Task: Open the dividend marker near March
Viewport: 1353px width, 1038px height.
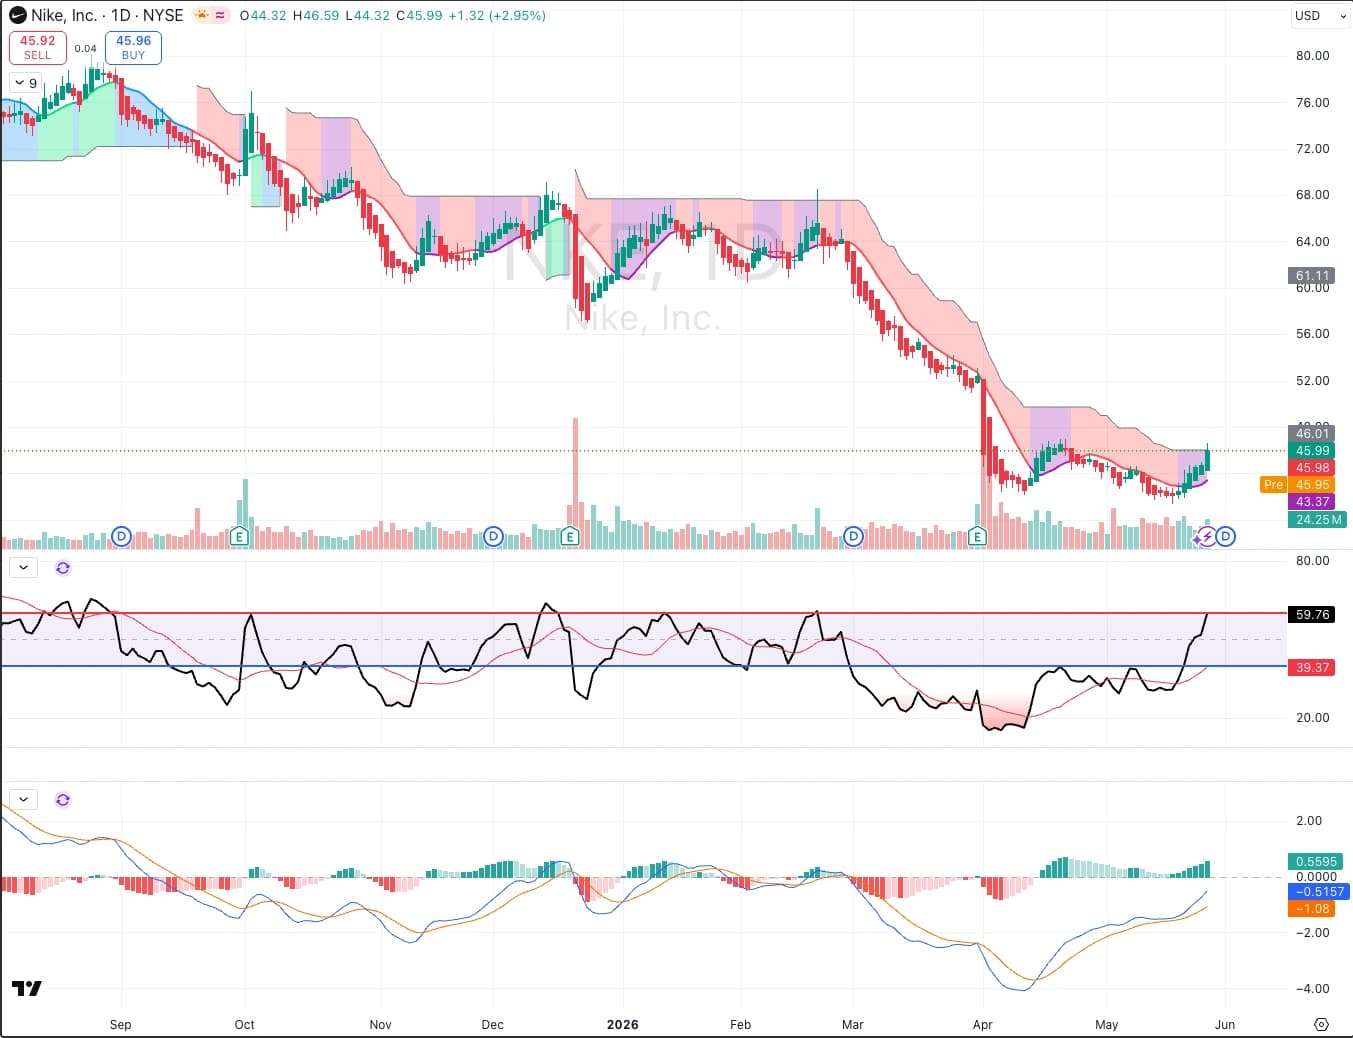Action: (853, 537)
